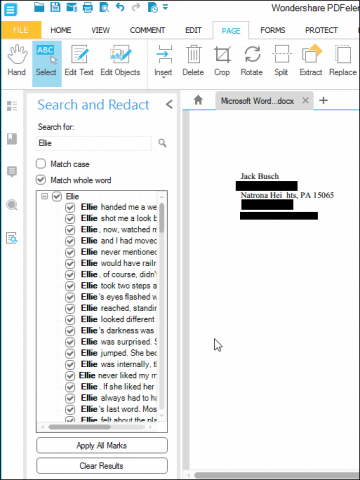Click the document horizontal scrollbar
360x480 pixels.
[277, 475]
